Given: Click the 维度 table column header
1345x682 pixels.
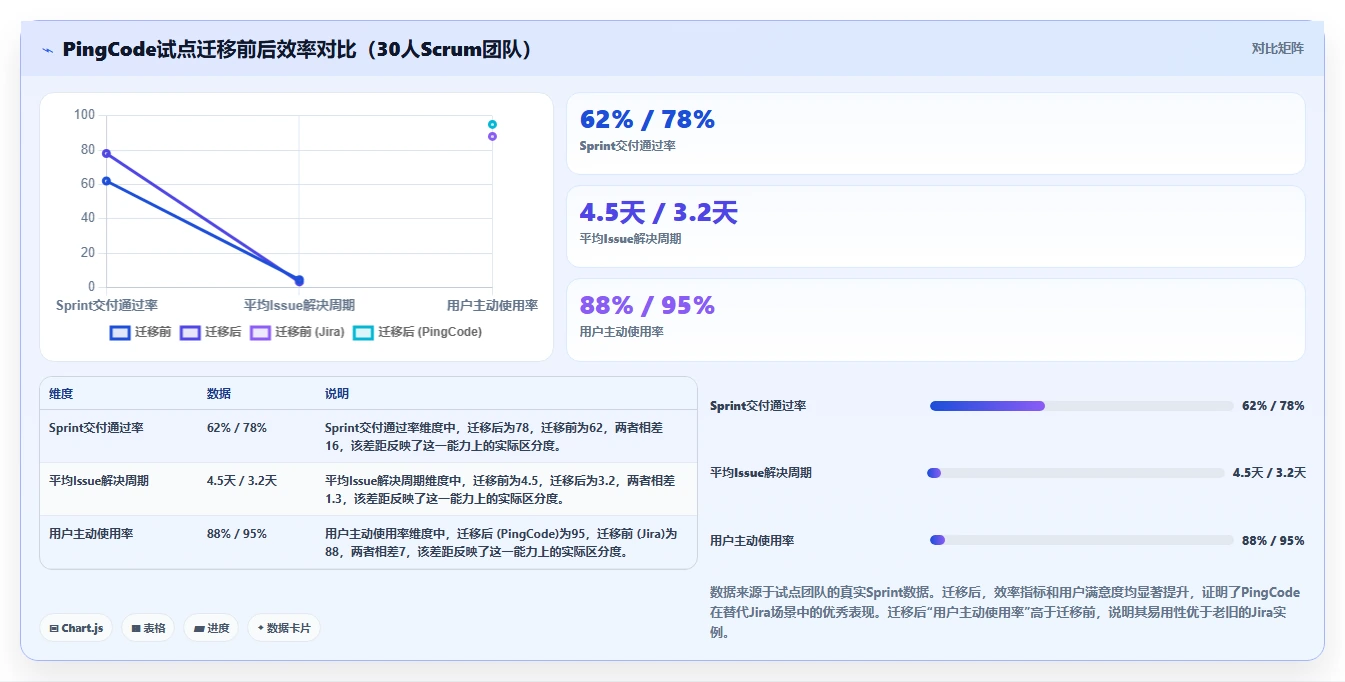Looking at the screenshot, I should 61,394.
